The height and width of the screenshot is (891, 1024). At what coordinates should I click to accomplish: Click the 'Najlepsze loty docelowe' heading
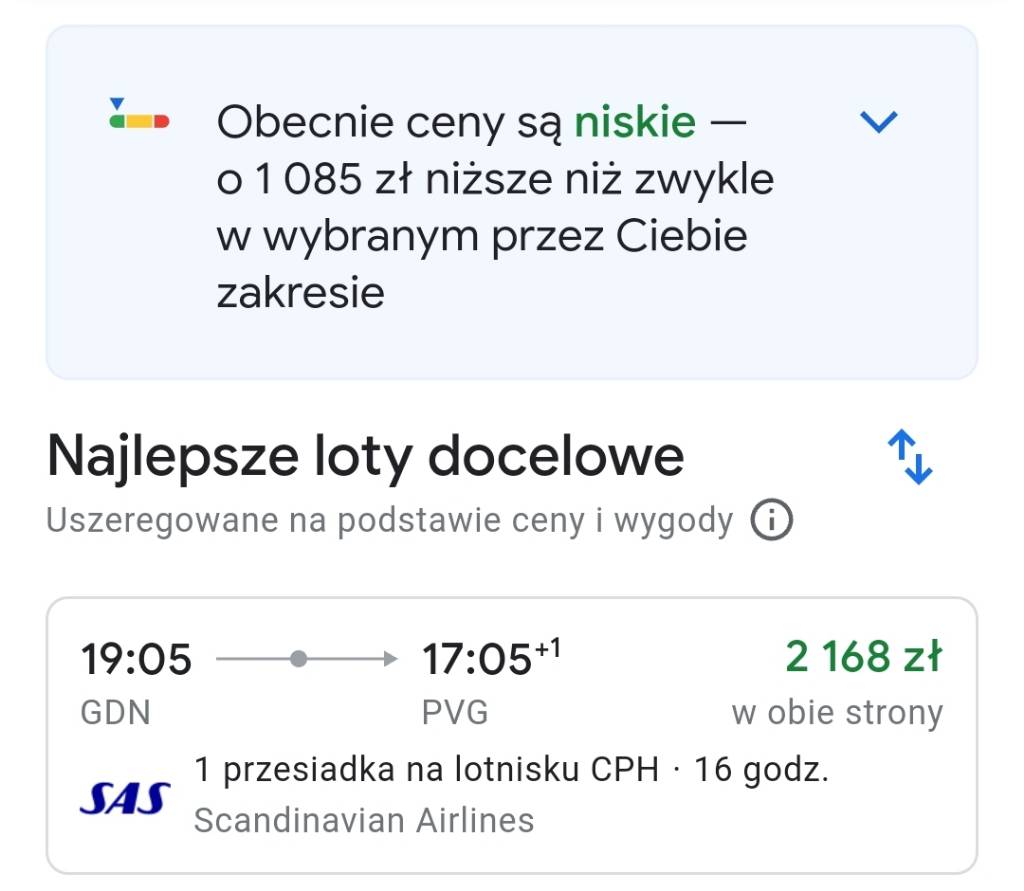pos(366,457)
